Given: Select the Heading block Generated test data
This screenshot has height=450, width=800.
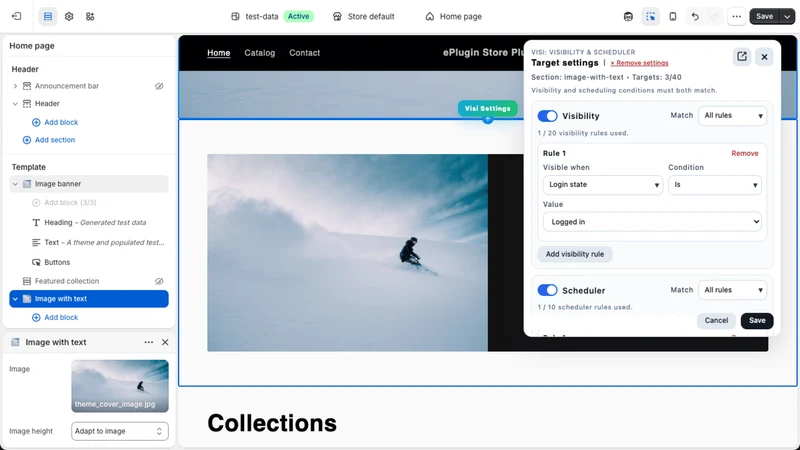Looking at the screenshot, I should click(x=89, y=222).
